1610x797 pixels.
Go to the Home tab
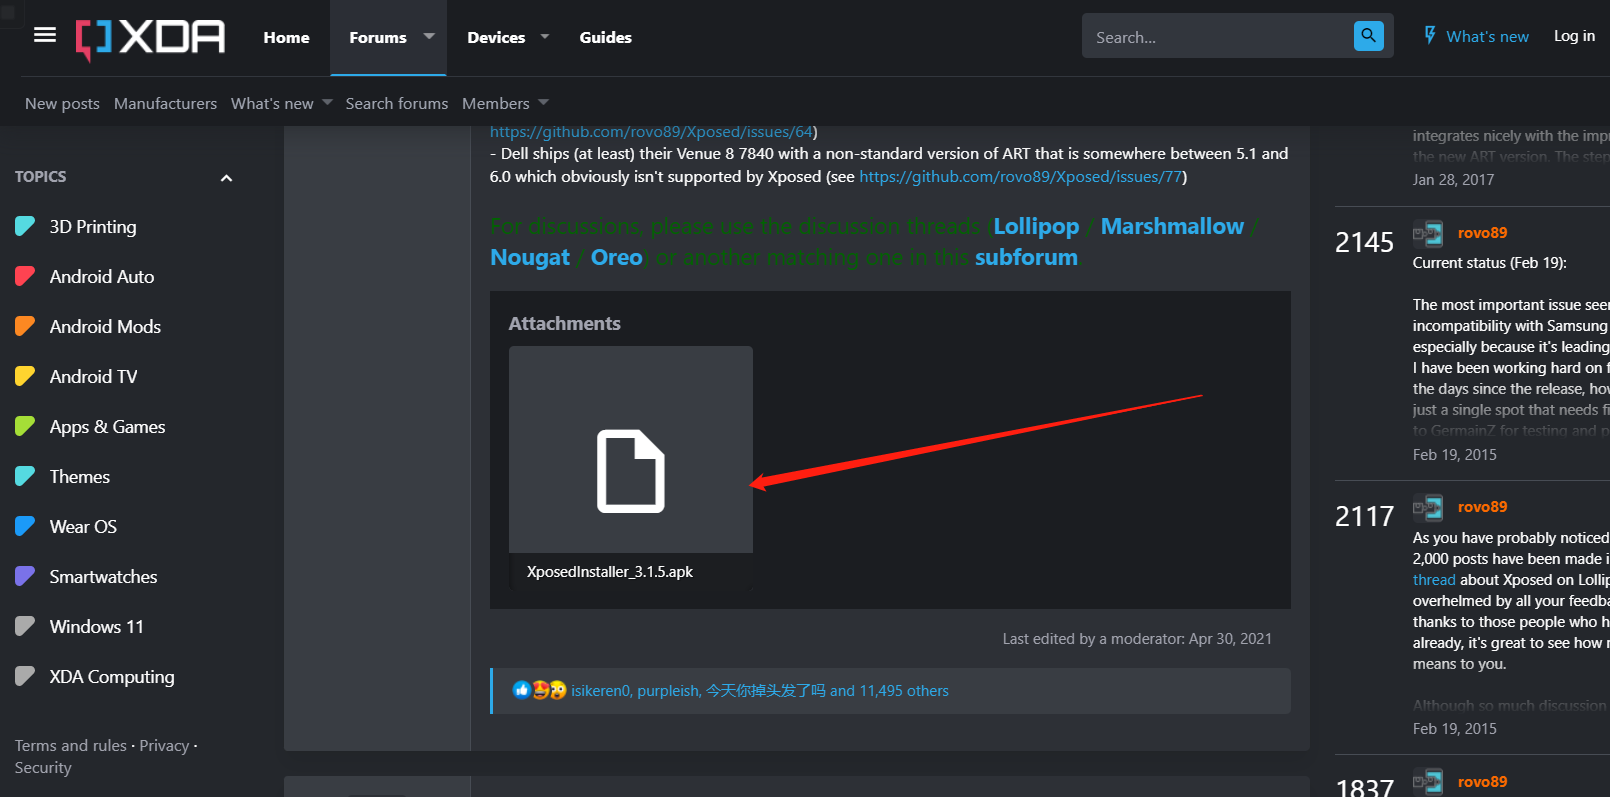(x=287, y=37)
